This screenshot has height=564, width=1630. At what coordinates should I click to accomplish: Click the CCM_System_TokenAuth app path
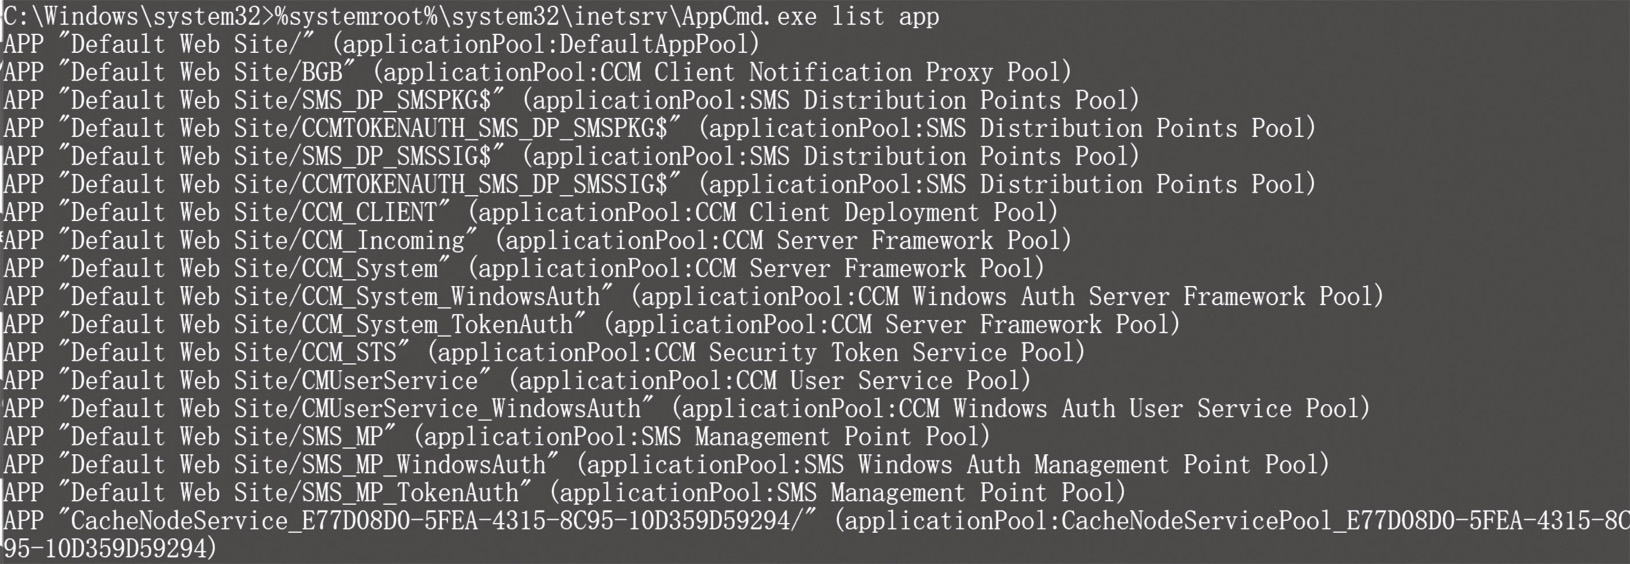pyautogui.click(x=436, y=324)
